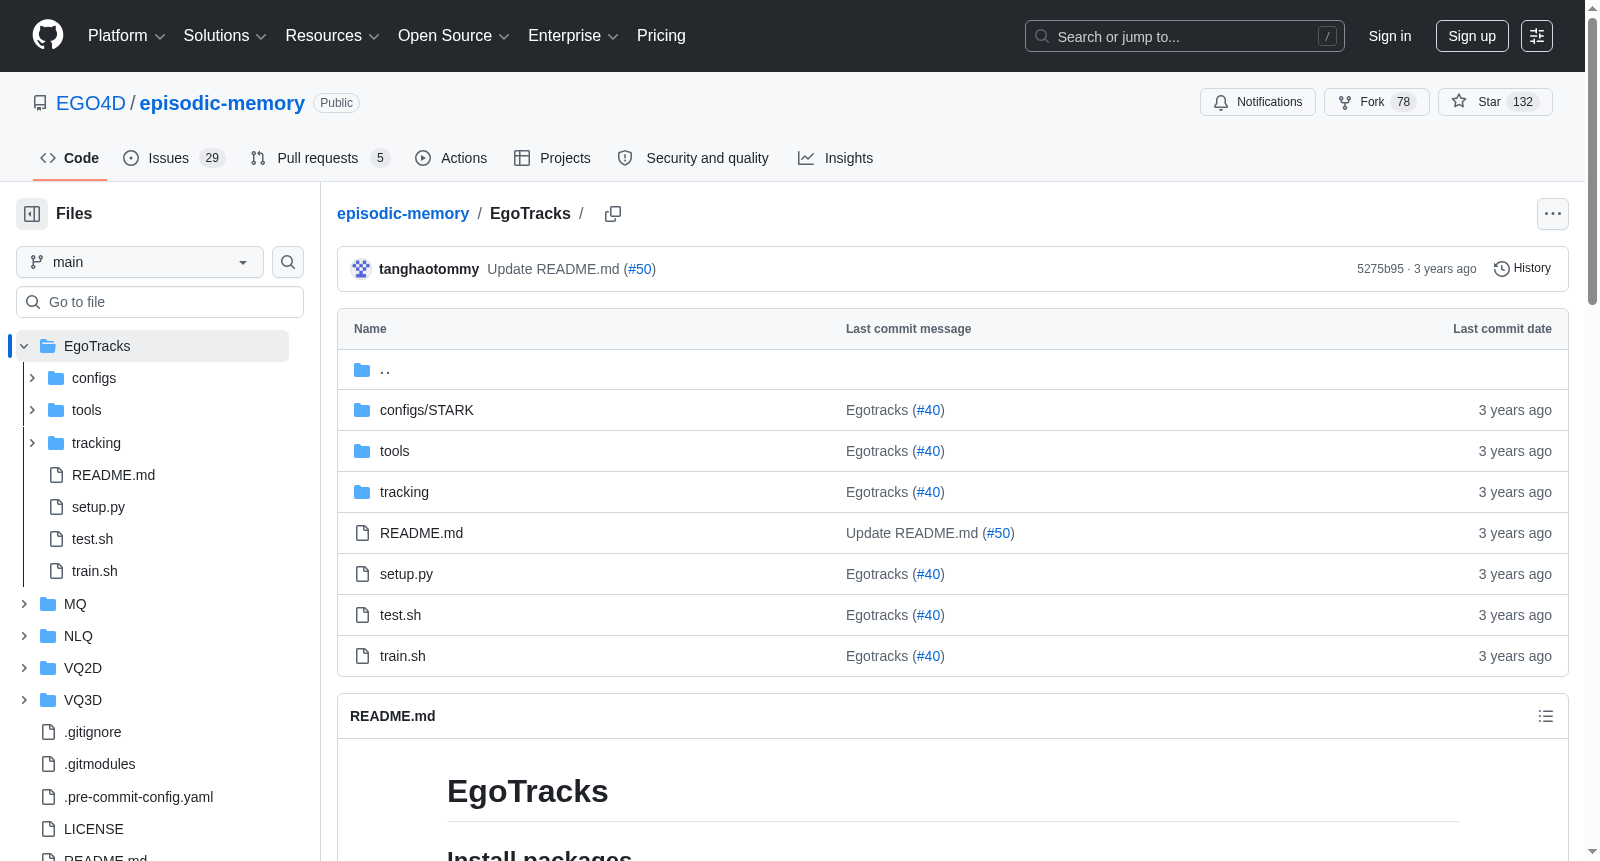Select setup.py in the file tree
This screenshot has height=861, width=1600.
point(98,507)
